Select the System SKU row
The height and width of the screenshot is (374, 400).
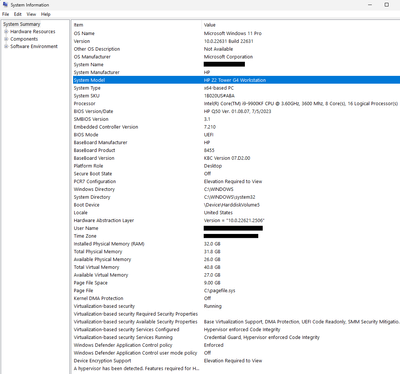pos(236,96)
